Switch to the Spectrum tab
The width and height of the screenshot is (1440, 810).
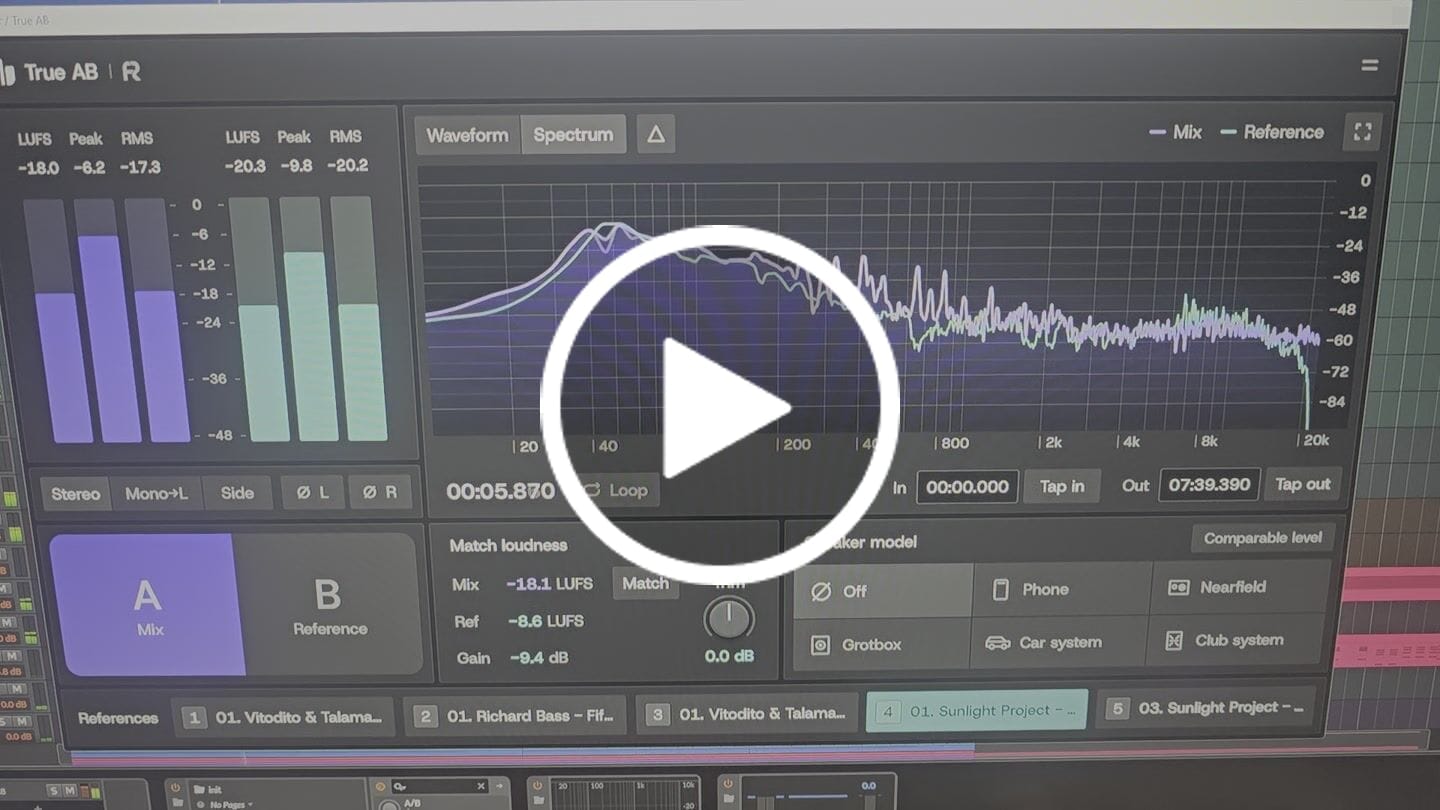pos(573,134)
